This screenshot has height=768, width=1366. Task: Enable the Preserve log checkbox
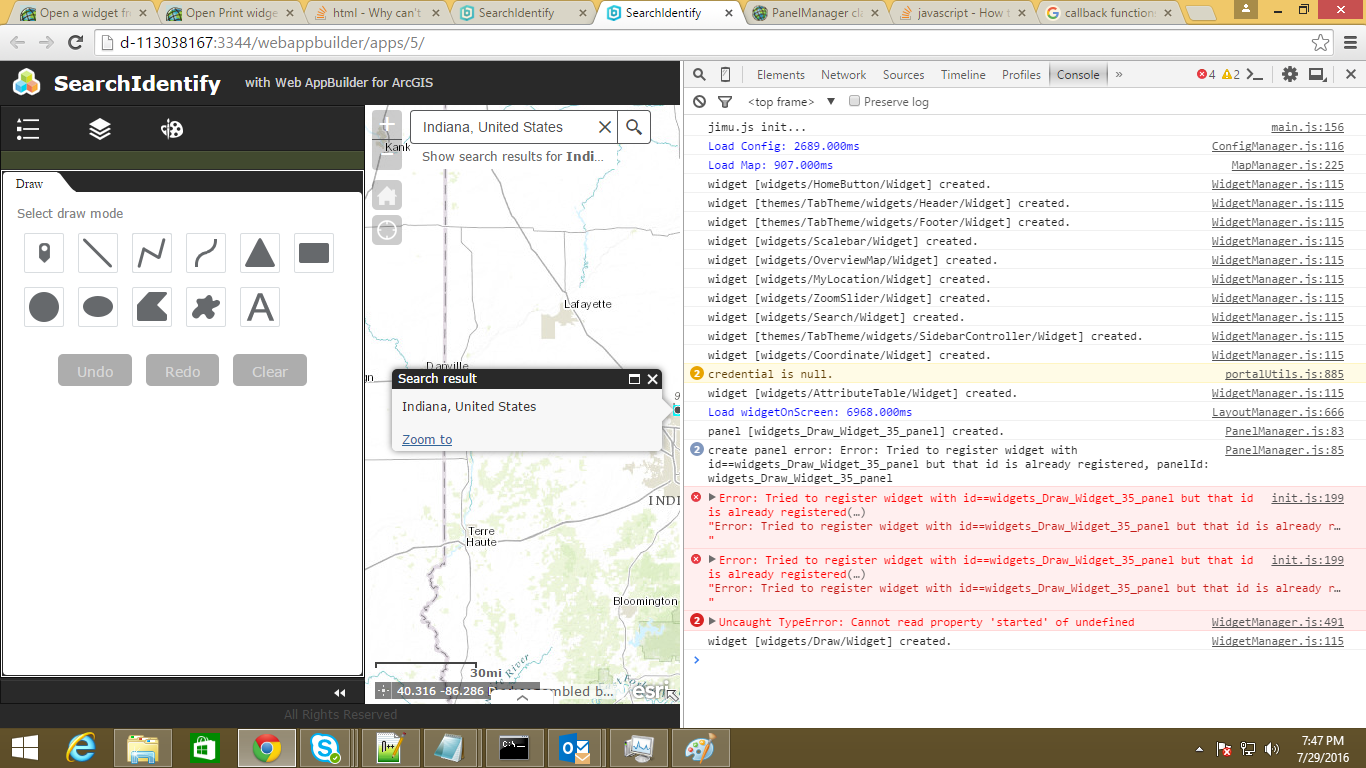pos(854,101)
